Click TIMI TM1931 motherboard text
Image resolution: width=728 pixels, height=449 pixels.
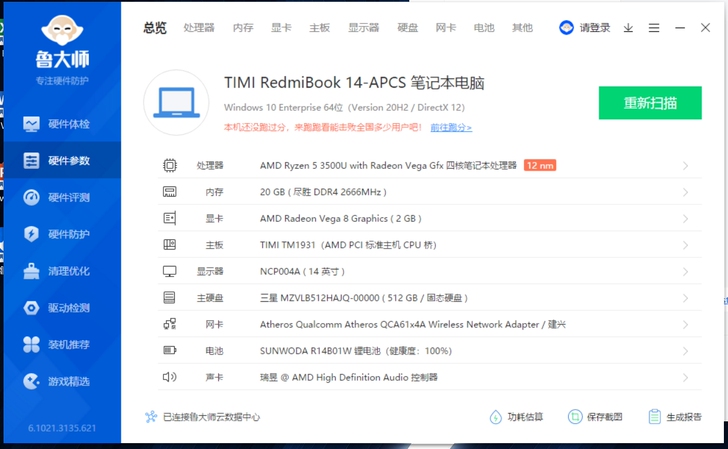coord(348,245)
